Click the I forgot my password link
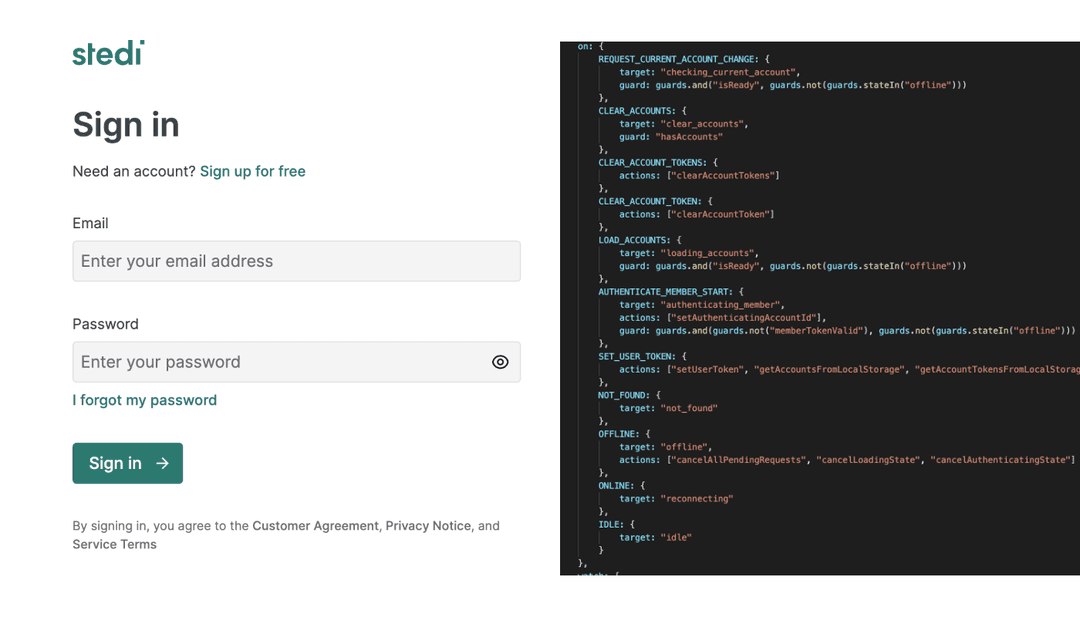1080x617 pixels. [144, 400]
